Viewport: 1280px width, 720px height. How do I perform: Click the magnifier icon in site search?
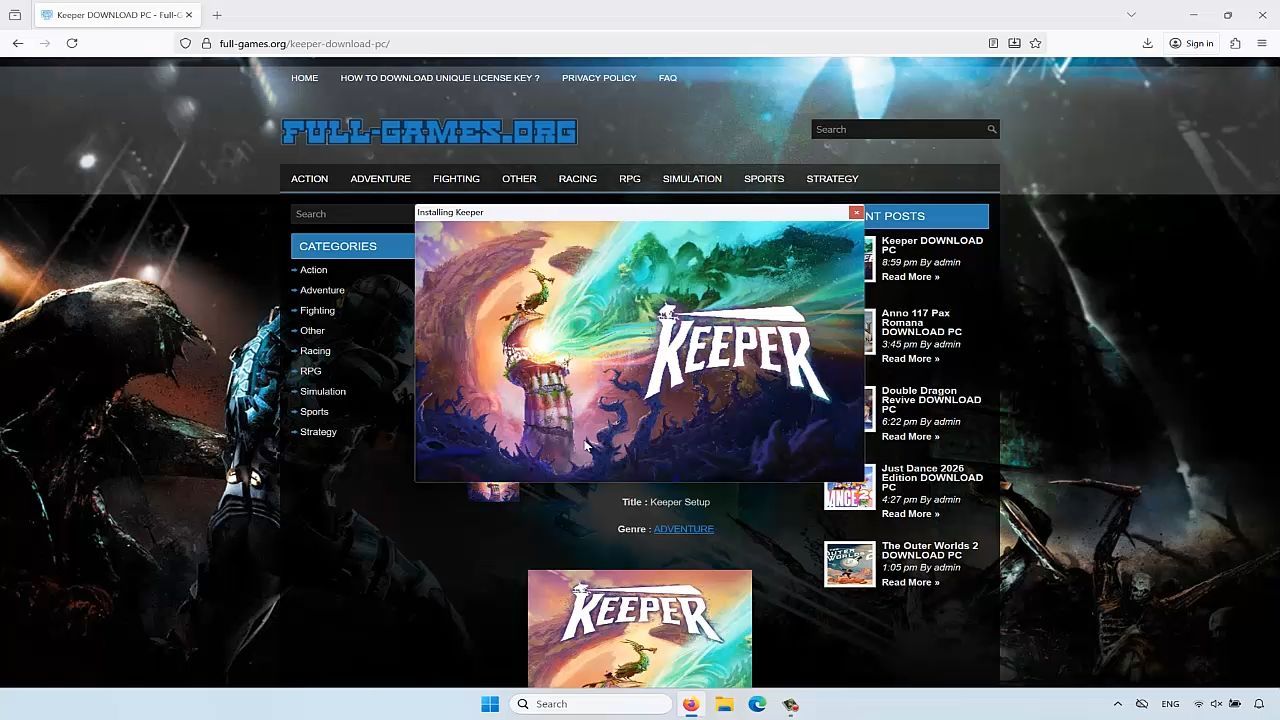(991, 129)
